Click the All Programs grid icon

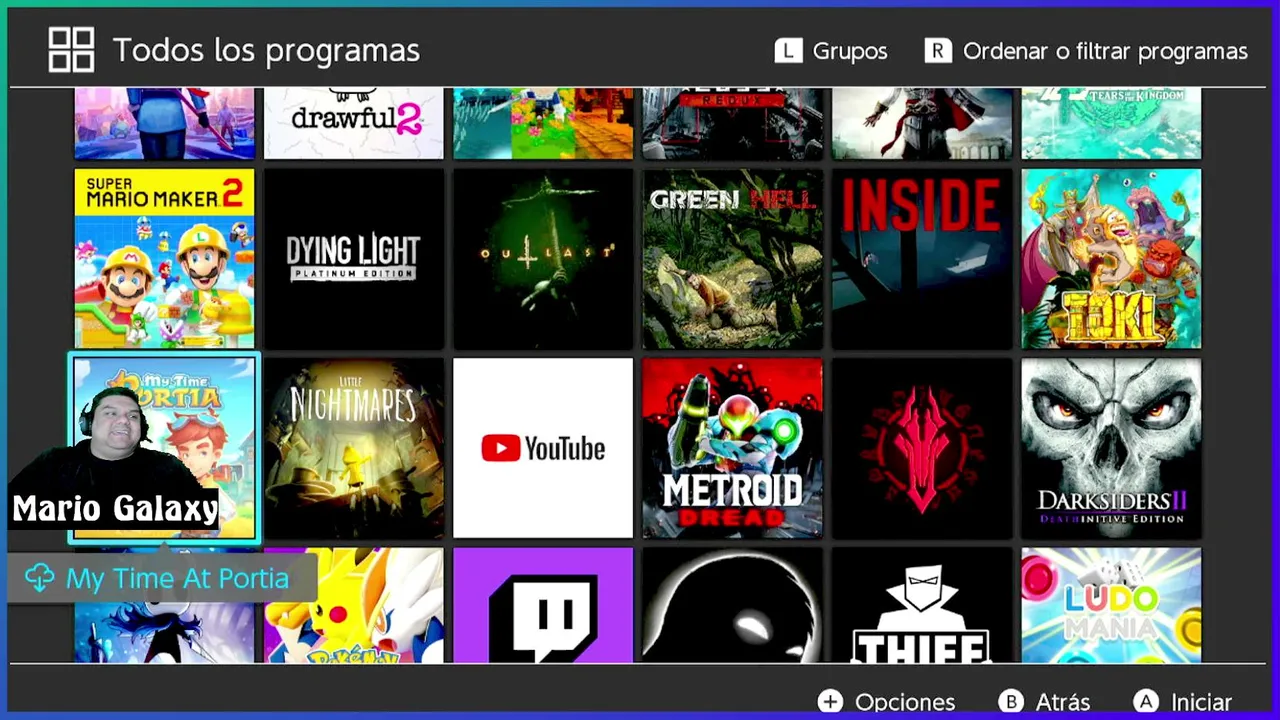click(x=71, y=50)
